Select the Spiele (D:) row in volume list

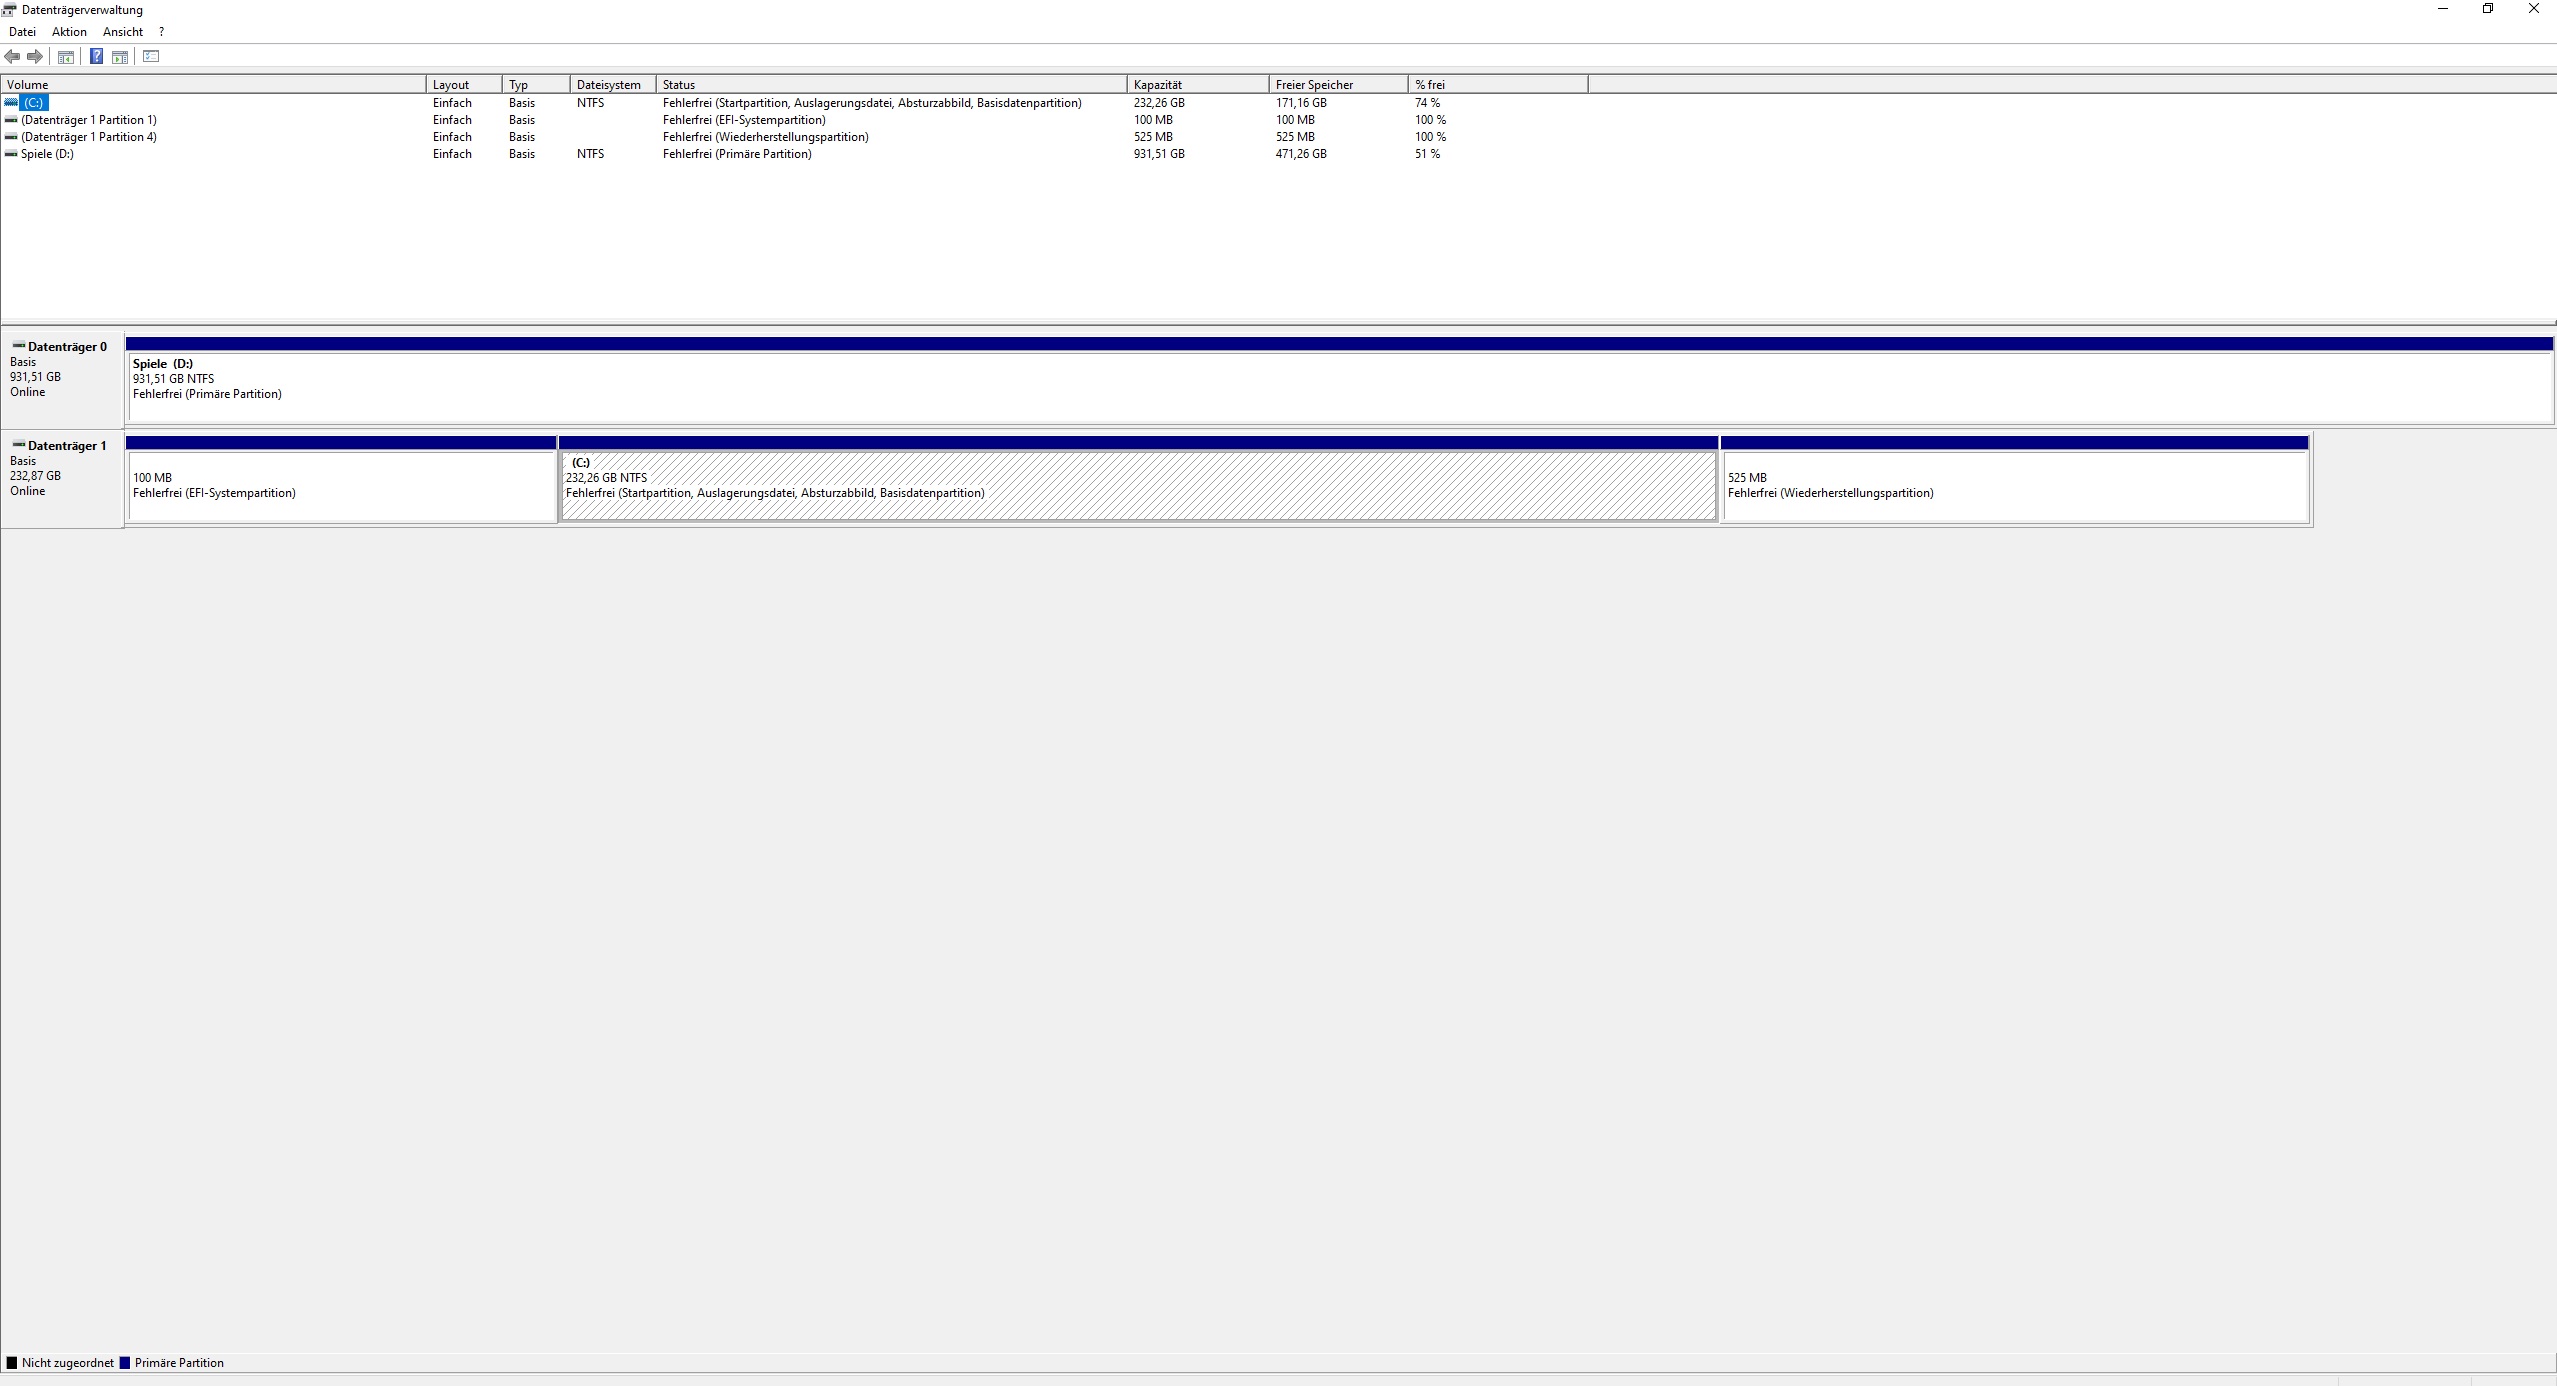pyautogui.click(x=47, y=154)
